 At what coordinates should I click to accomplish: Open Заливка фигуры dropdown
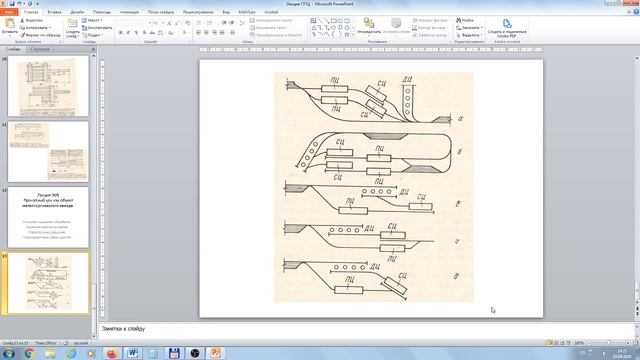(x=430, y=20)
